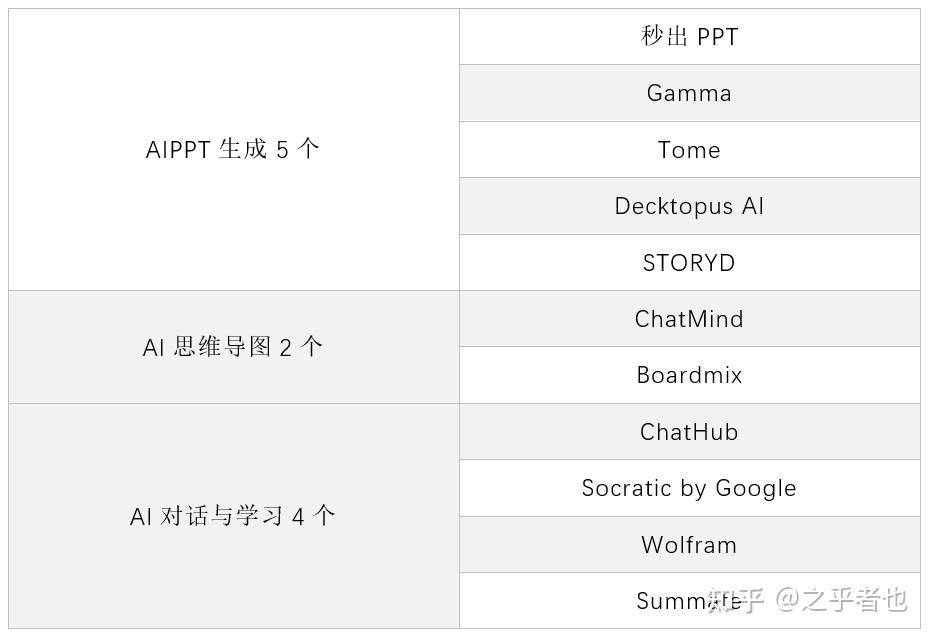Select the STORYD table cell
The width and height of the screenshot is (932, 638).
689,263
